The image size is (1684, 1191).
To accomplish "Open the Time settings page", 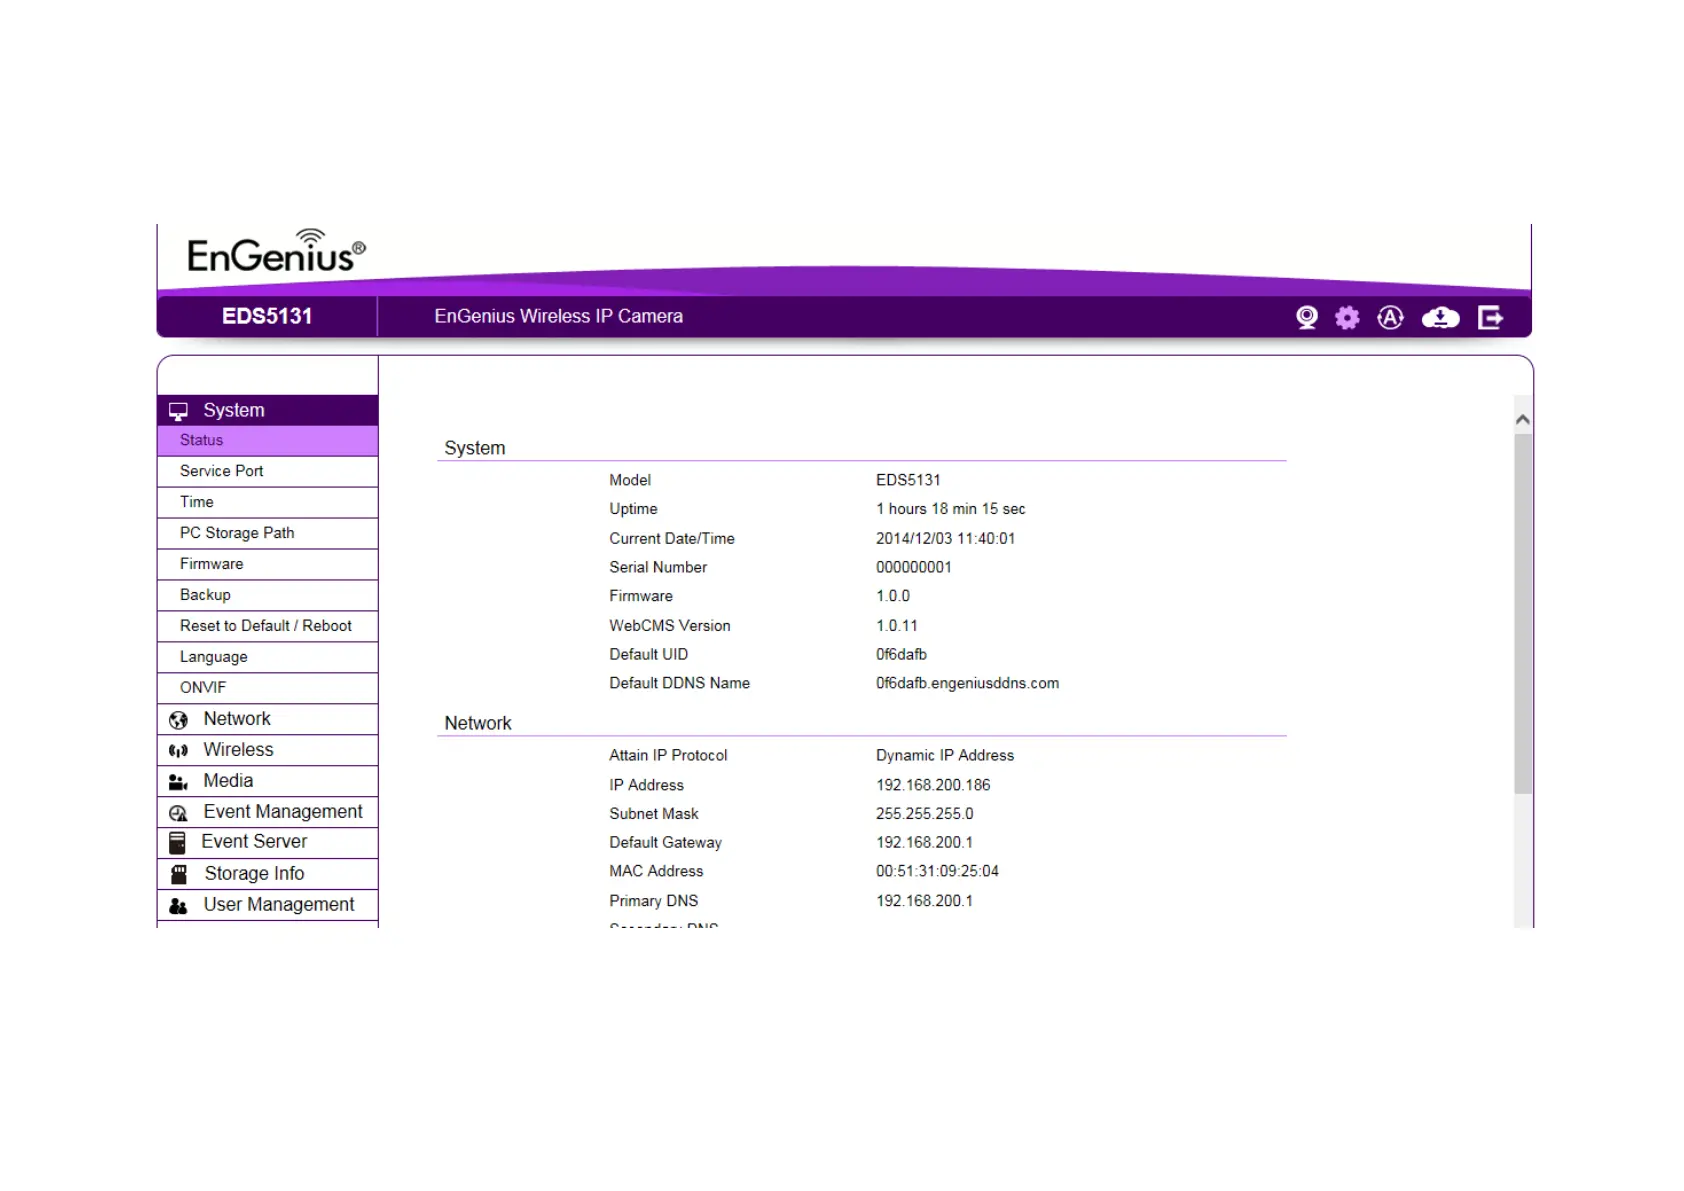I will click(267, 502).
